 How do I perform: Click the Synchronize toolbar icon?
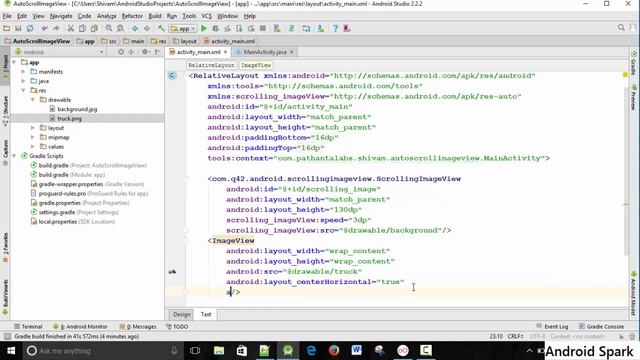click(30, 29)
